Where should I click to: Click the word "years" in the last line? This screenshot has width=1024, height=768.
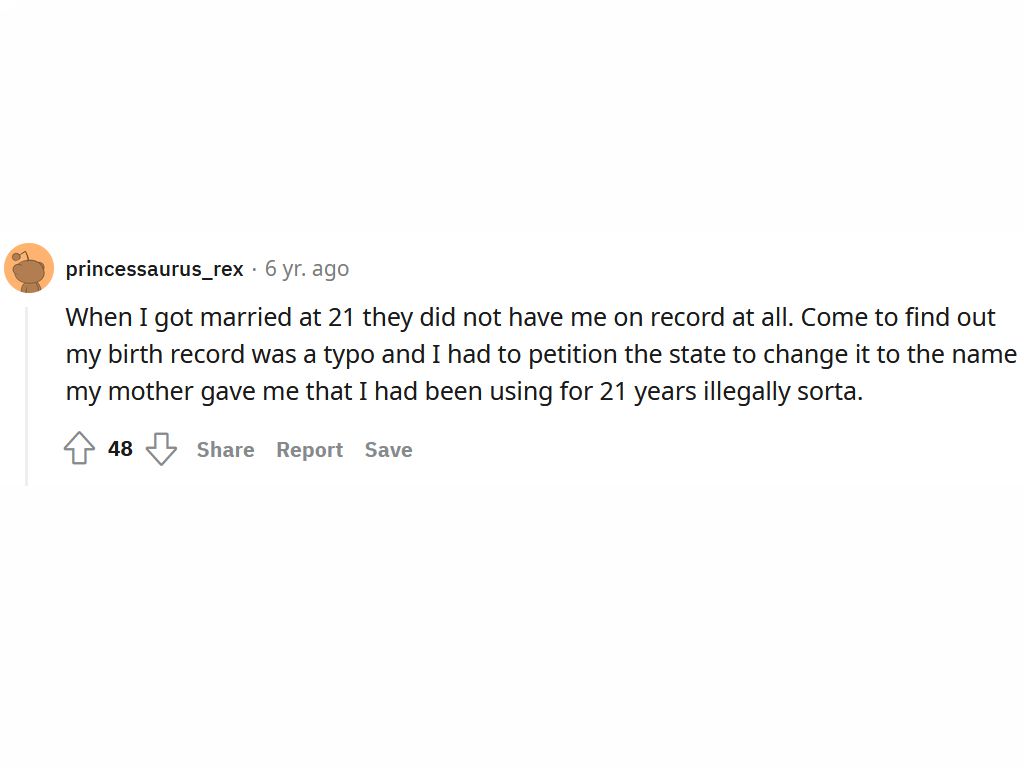click(665, 391)
